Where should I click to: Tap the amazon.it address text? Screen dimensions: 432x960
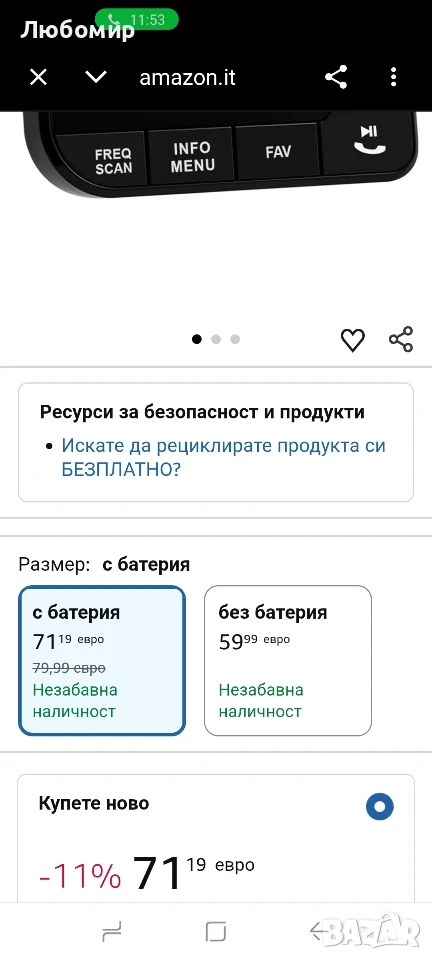[x=187, y=78]
